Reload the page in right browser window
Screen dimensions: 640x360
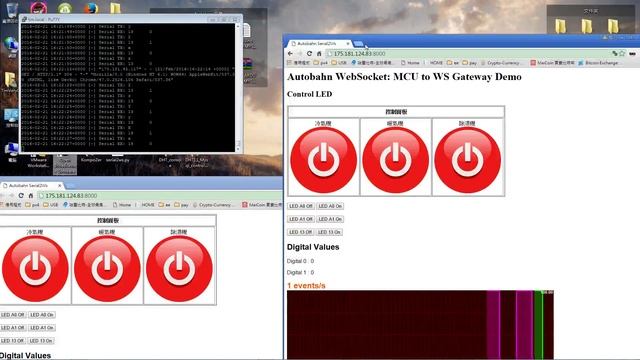(x=309, y=53)
